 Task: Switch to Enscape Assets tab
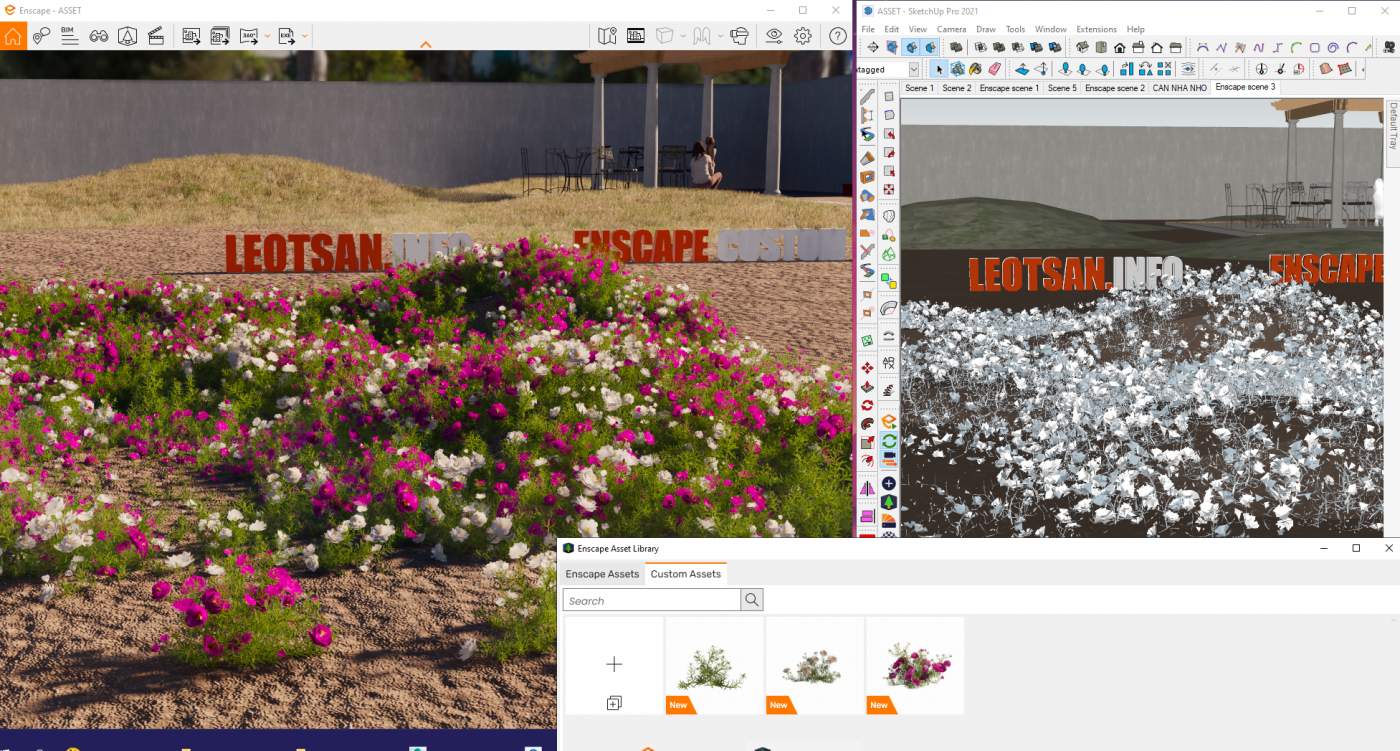(x=602, y=574)
